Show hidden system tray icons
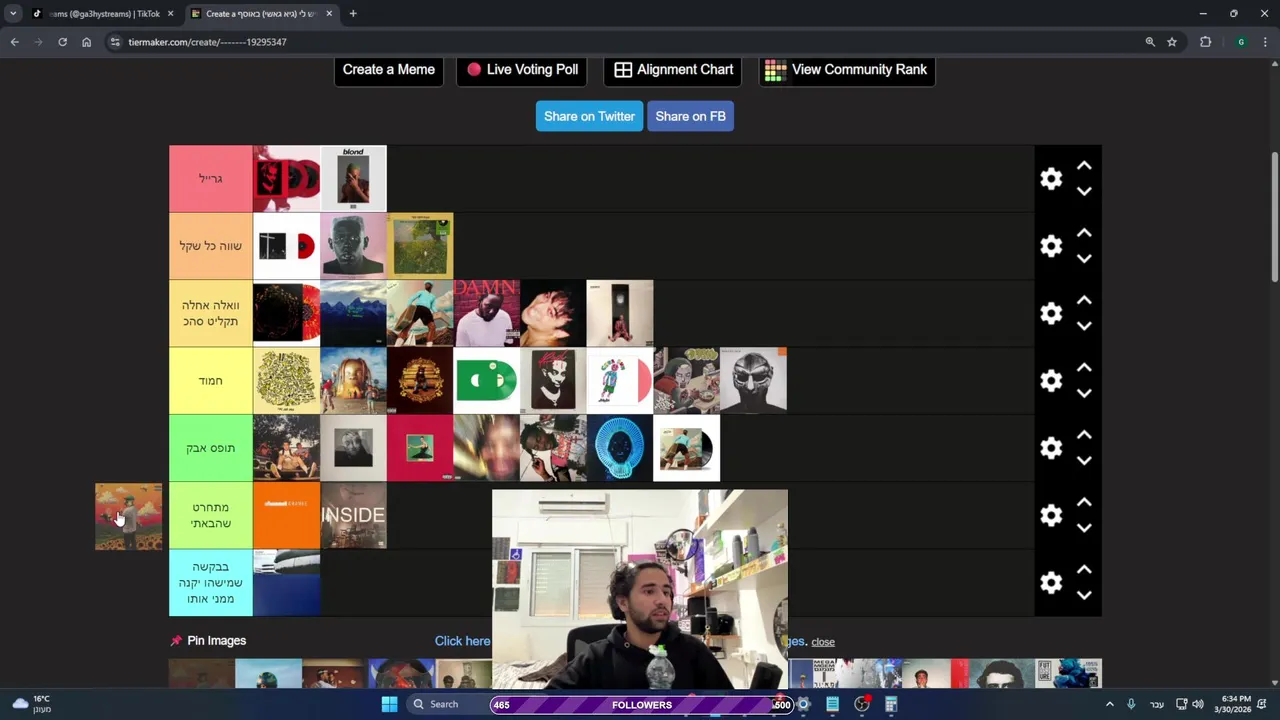This screenshot has height=720, width=1280. (1111, 704)
